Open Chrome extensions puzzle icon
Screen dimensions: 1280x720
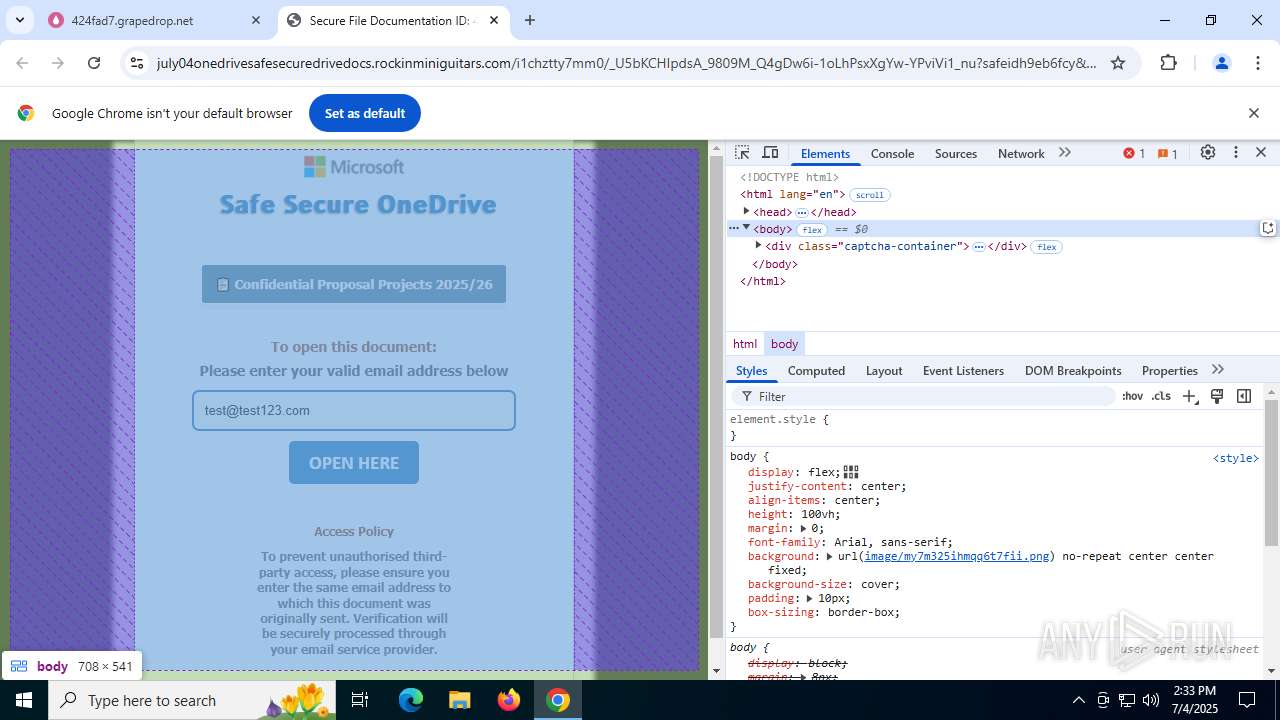pyautogui.click(x=1168, y=63)
